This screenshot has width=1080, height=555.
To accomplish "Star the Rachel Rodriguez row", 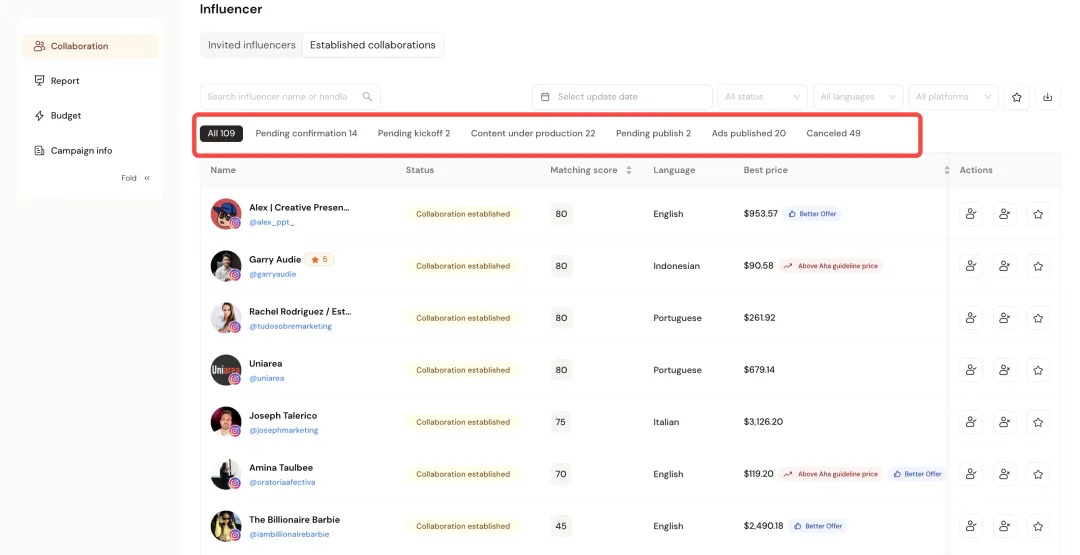I will (x=1038, y=318).
